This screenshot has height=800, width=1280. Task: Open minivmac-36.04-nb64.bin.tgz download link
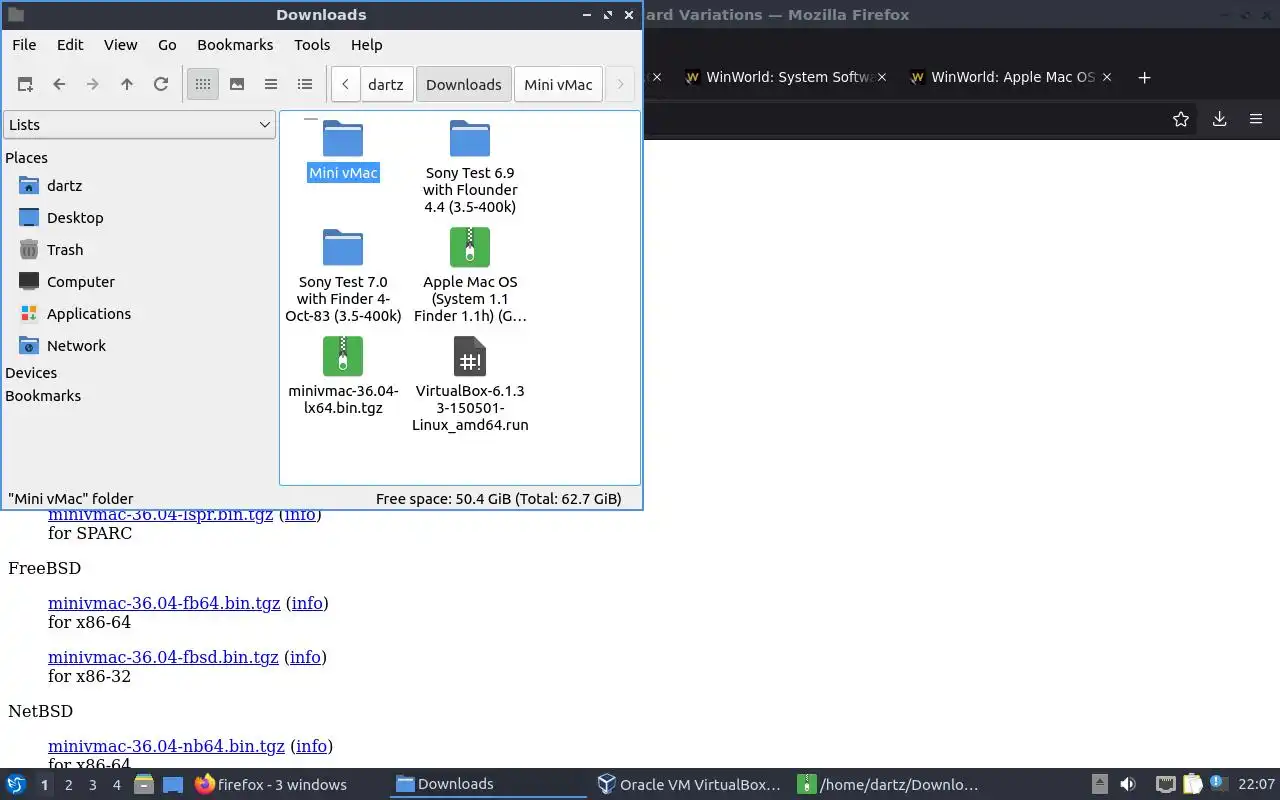click(166, 746)
